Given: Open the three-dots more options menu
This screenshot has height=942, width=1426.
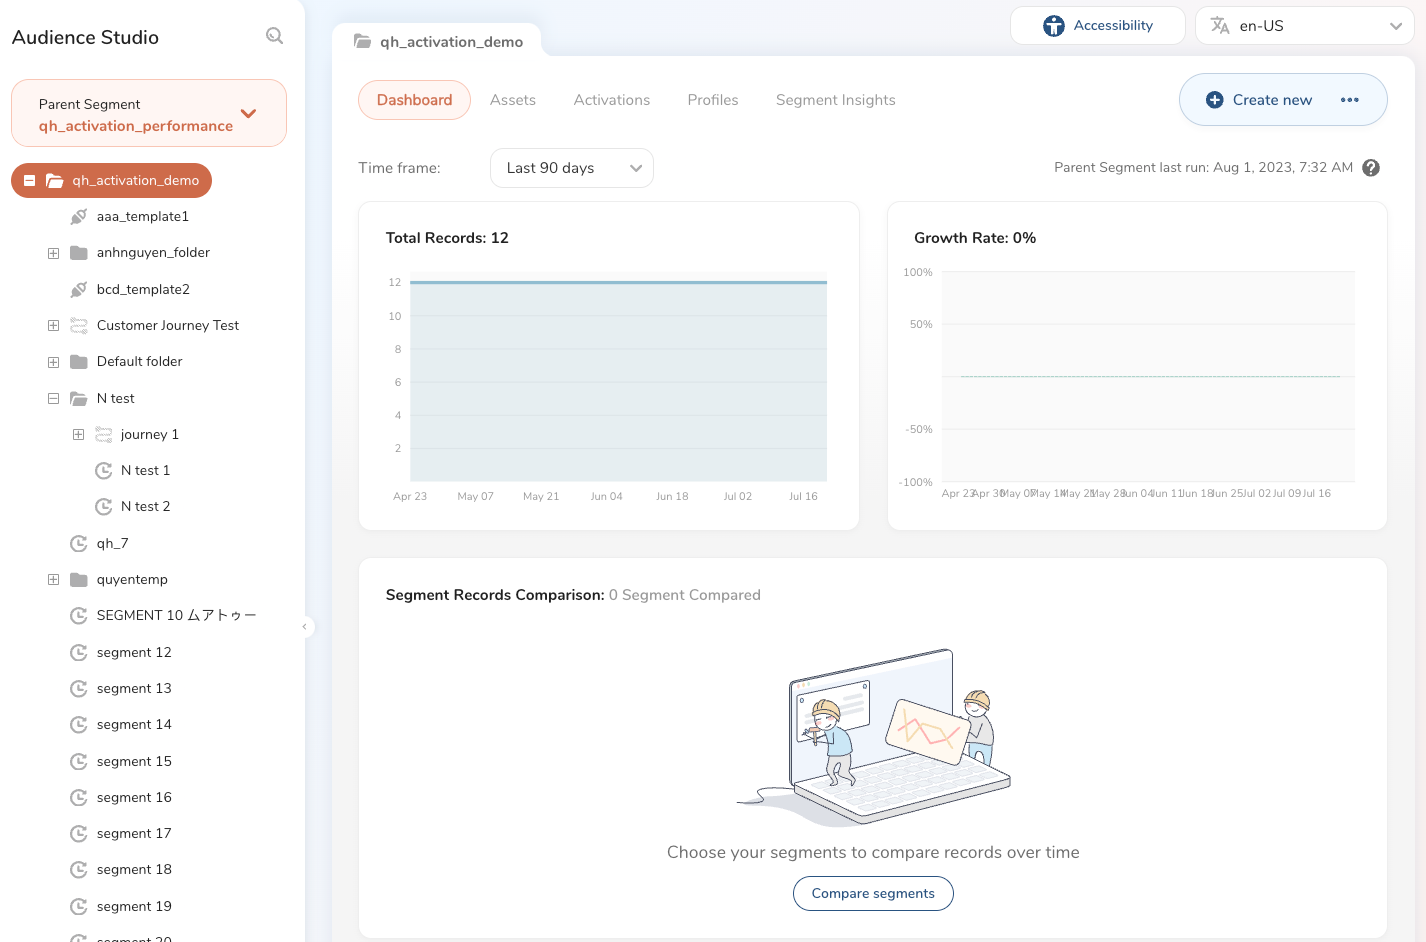Looking at the screenshot, I should (1350, 100).
